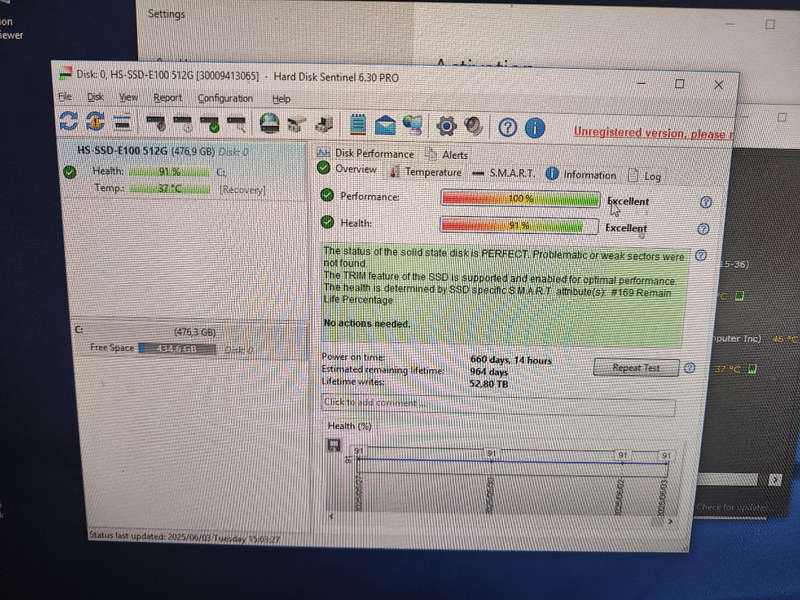Viewport: 800px width, 600px height.
Task: Switch to the Temperature tab
Action: coord(426,172)
